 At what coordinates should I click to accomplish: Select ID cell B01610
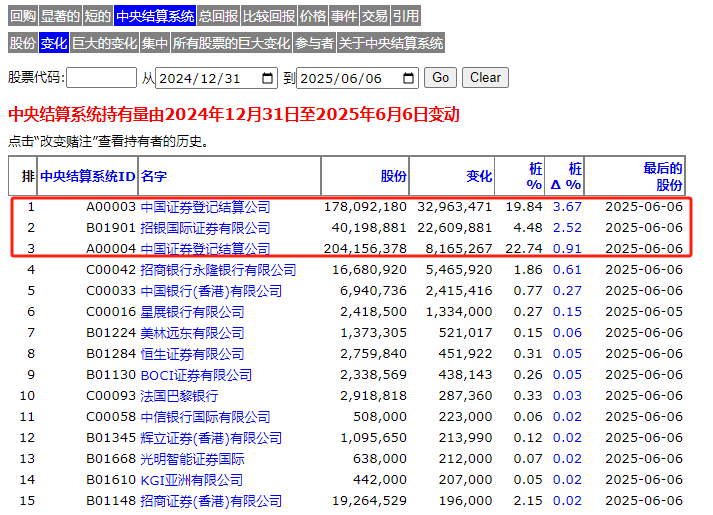point(111,480)
